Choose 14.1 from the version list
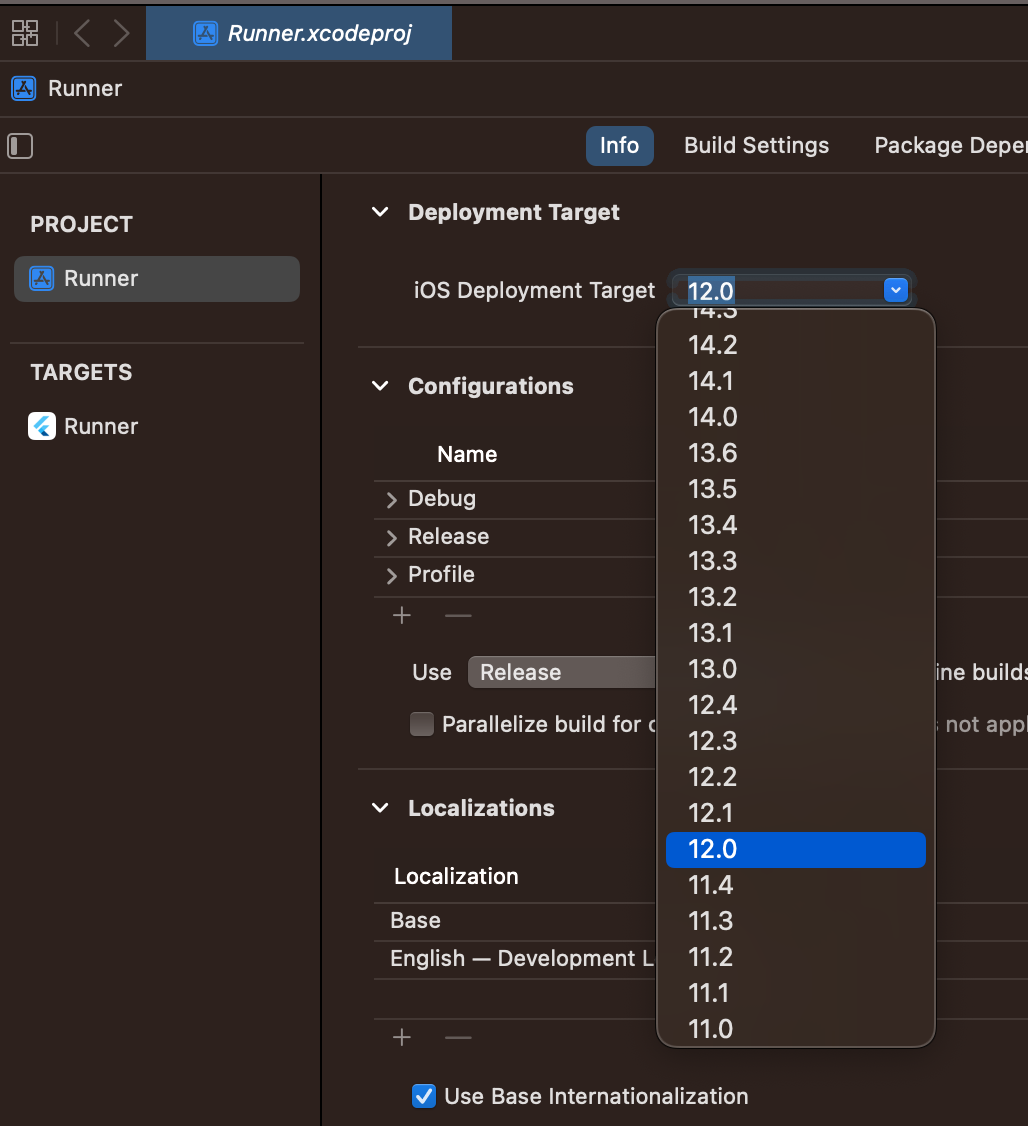This screenshot has height=1126, width=1028. (x=795, y=381)
